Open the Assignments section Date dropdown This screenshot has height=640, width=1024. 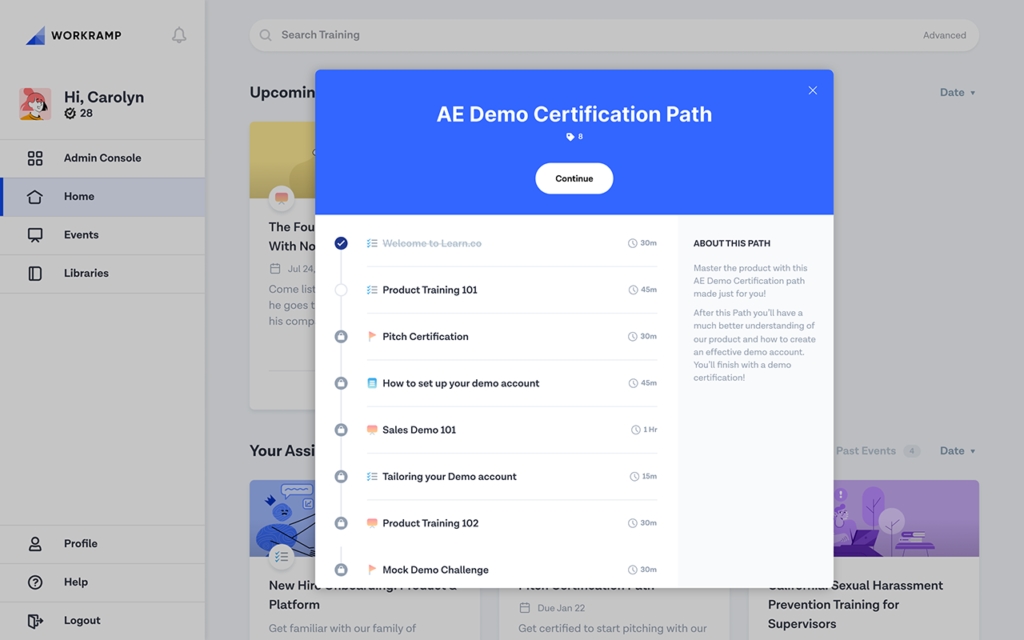coord(957,451)
